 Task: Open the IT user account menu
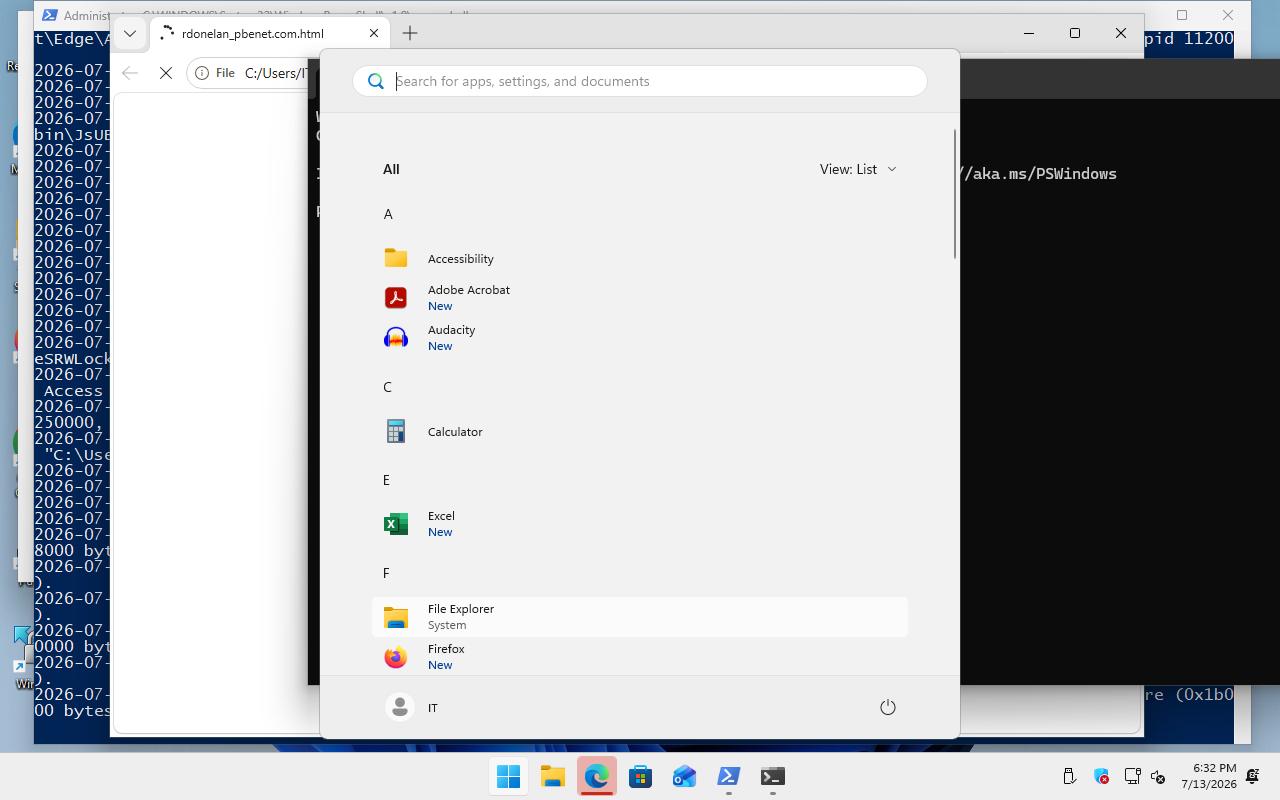pos(412,707)
